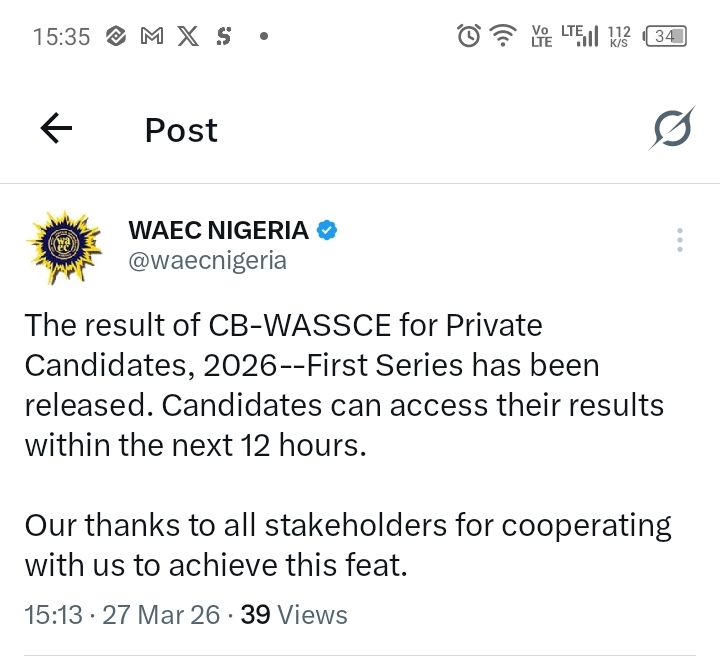720x663 pixels.
Task: Tap the dollar-sign notification icon
Action: point(224,37)
